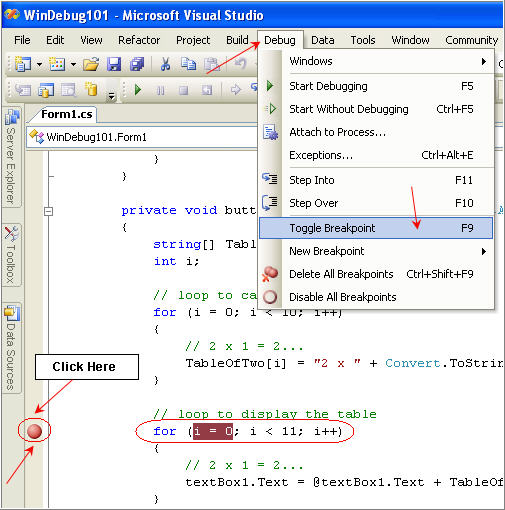Click the textBox1.Text assignment line
Screen dimensions: 505x510
[345, 482]
